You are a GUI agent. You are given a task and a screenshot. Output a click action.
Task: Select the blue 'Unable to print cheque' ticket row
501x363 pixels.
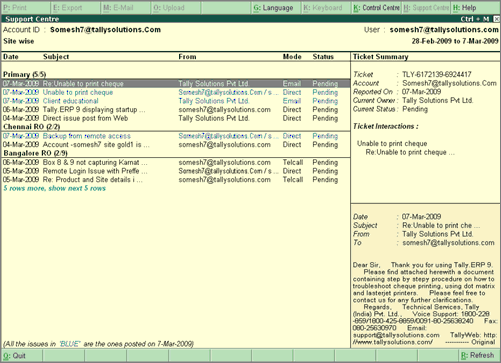(x=176, y=92)
